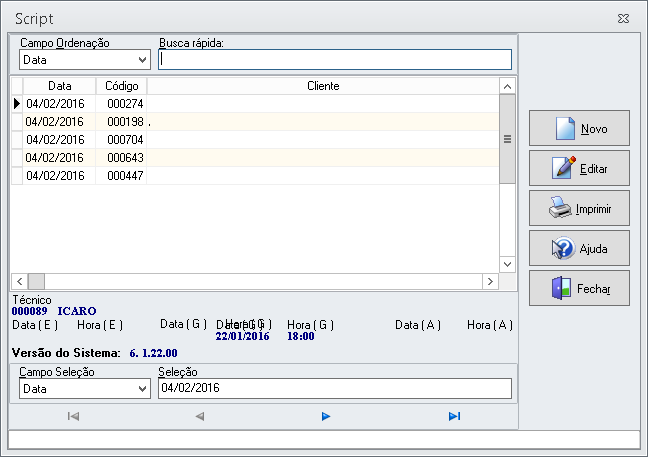The image size is (648, 457).
Task: Click the Imprimir button
Action: (579, 208)
